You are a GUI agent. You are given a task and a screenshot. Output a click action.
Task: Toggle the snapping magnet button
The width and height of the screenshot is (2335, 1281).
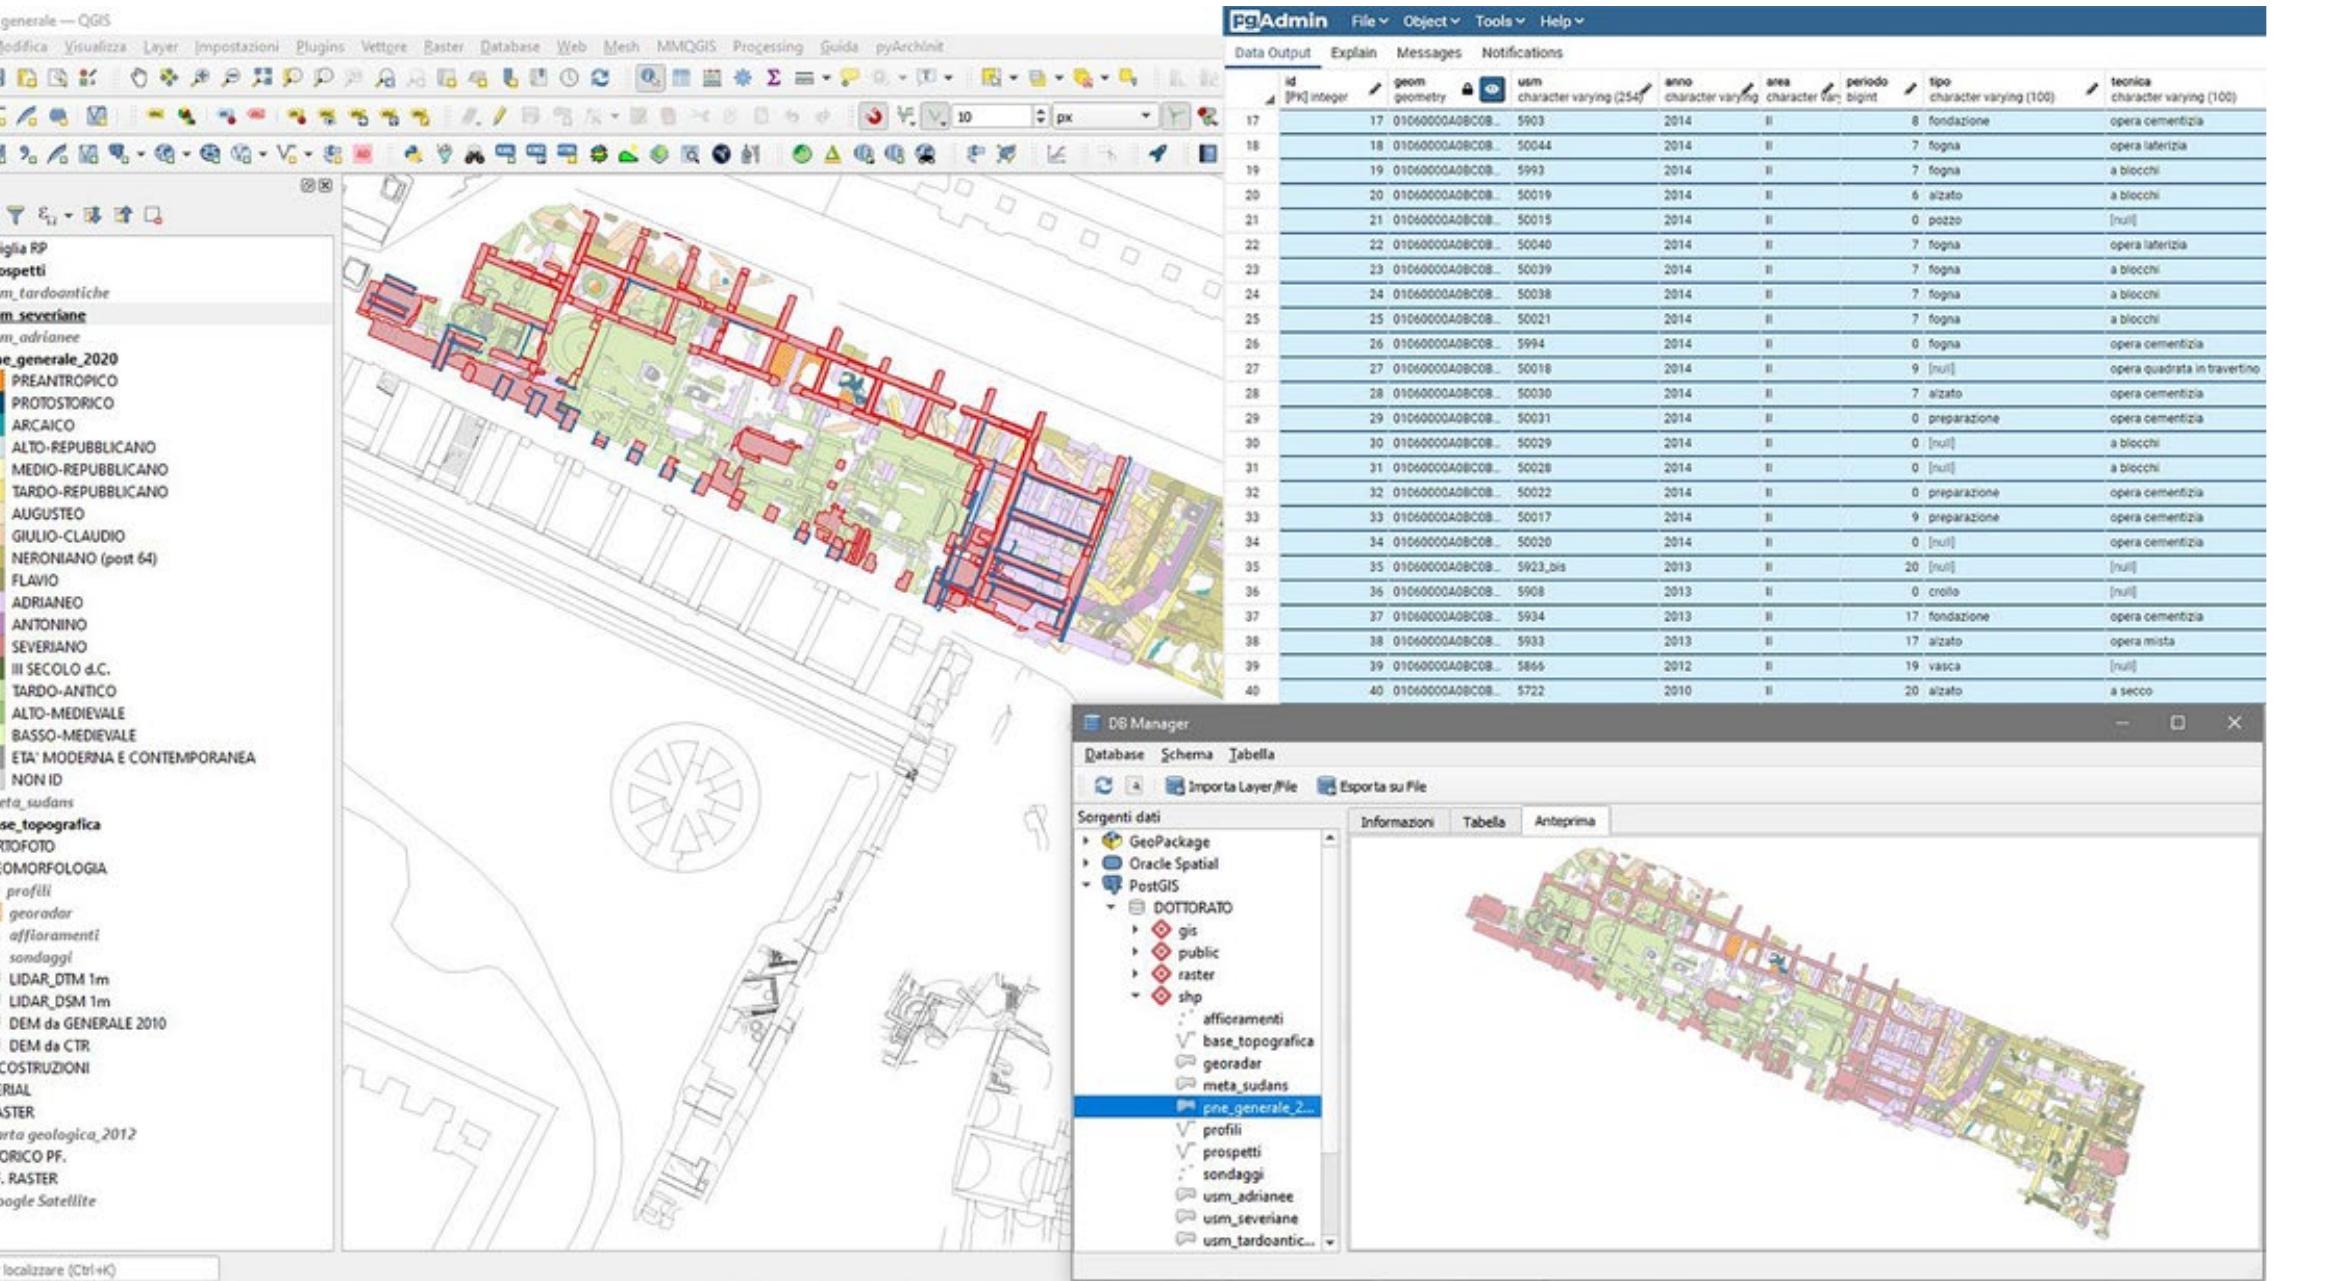click(x=873, y=116)
